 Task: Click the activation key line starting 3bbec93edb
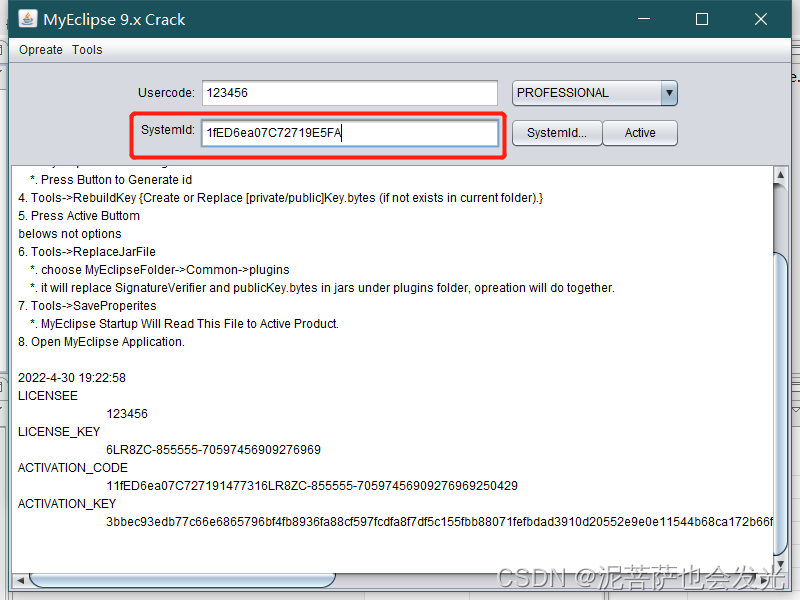439,521
